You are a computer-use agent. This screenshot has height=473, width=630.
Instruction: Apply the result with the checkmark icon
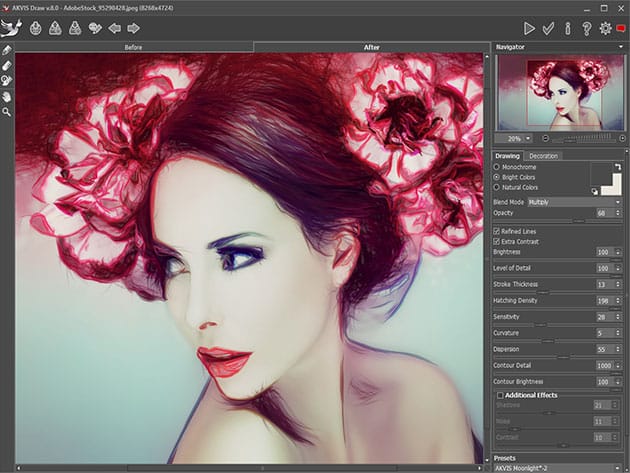click(548, 28)
